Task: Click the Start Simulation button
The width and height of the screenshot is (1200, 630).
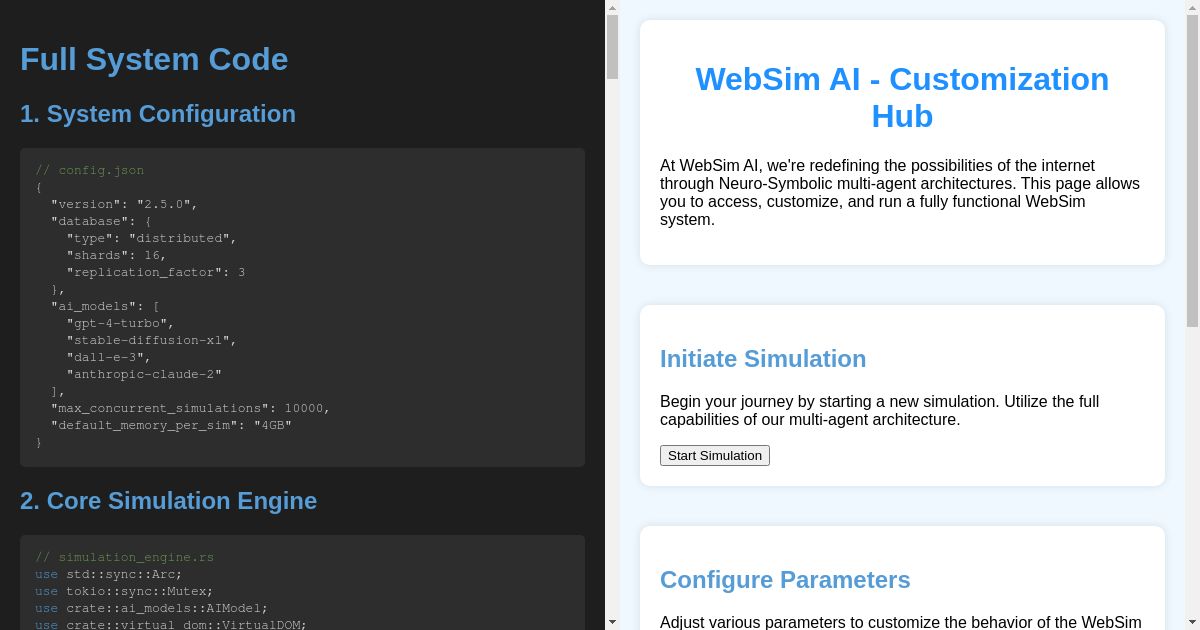Action: [714, 455]
